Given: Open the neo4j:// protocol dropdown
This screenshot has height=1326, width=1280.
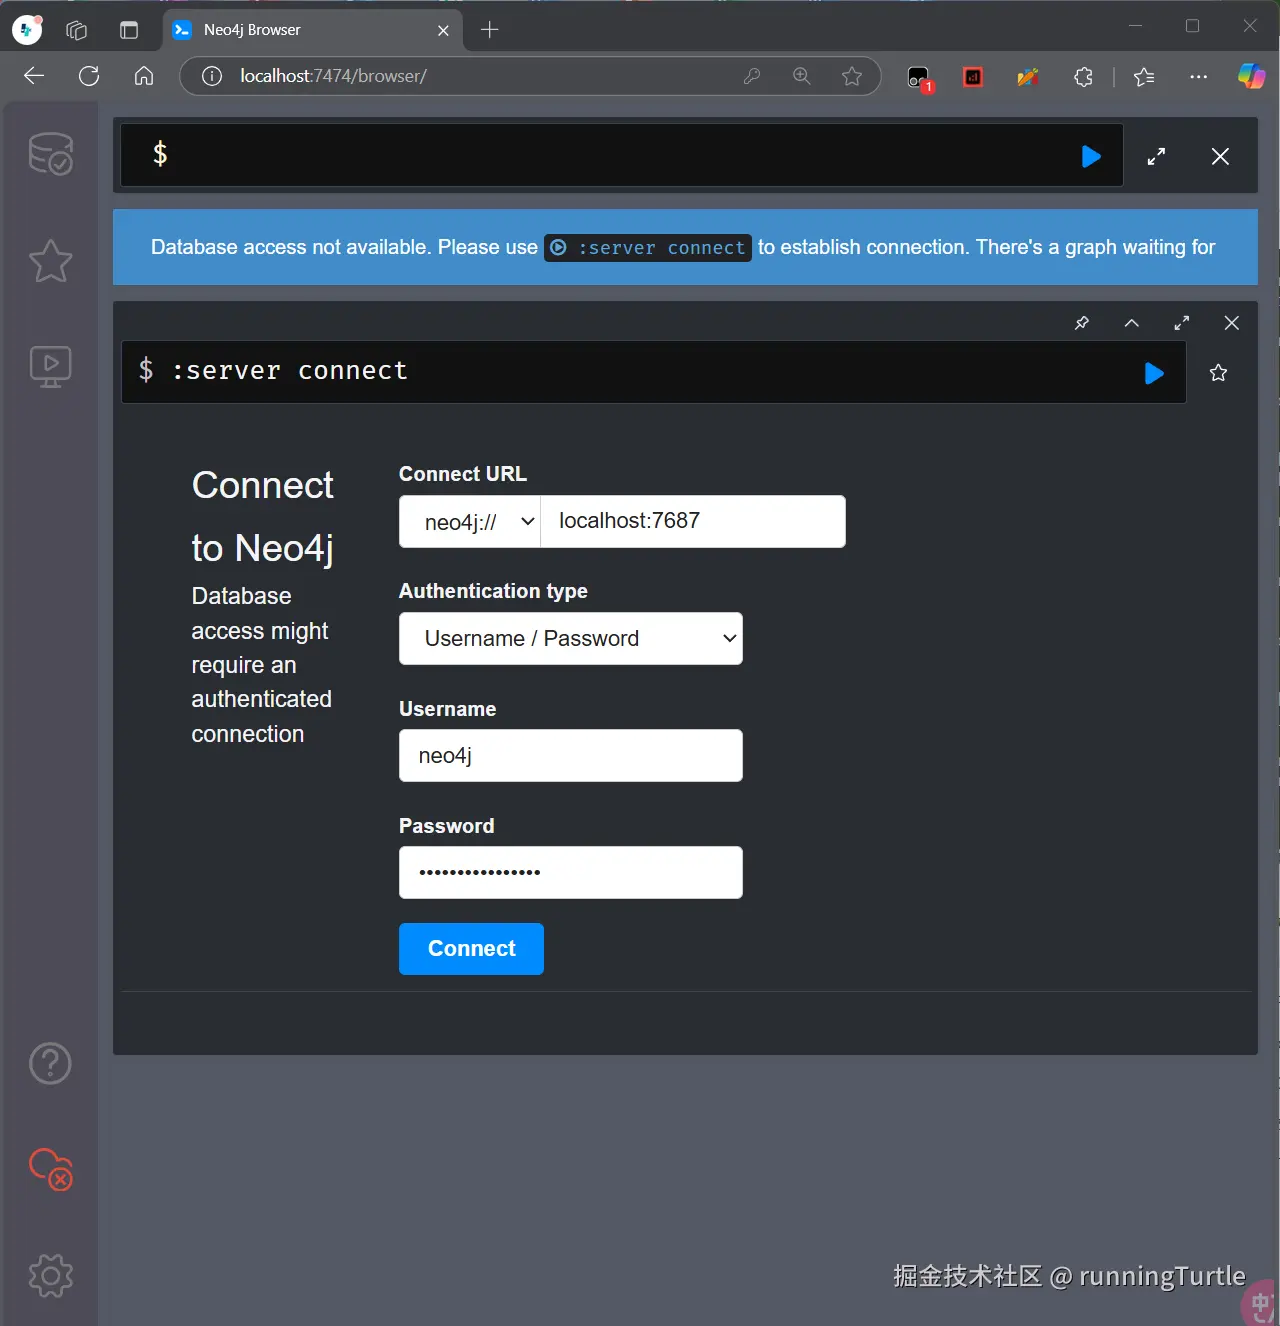Looking at the screenshot, I should click(470, 521).
